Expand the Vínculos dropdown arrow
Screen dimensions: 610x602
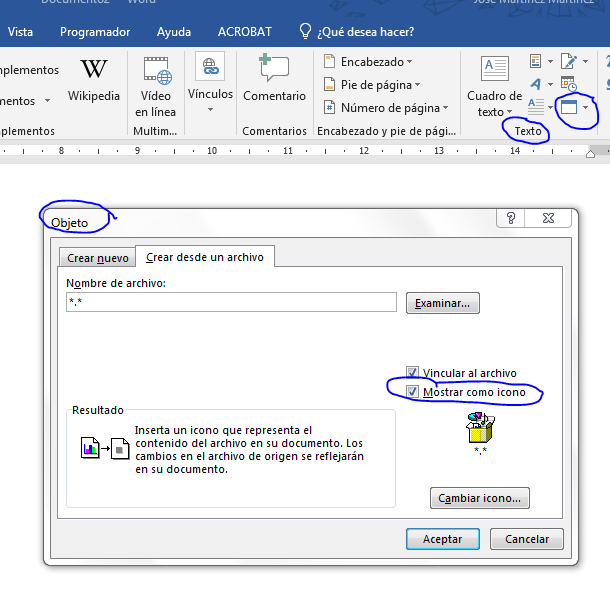[210, 110]
